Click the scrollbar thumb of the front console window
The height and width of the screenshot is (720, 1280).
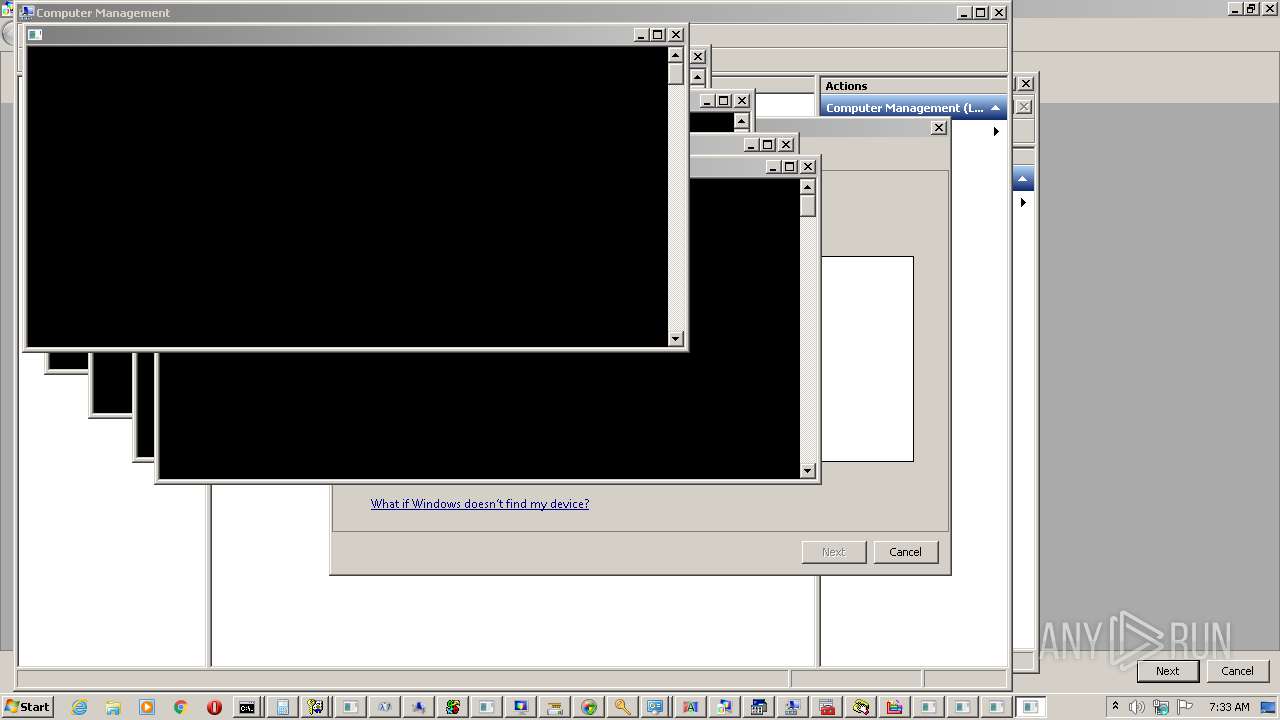click(x=676, y=74)
